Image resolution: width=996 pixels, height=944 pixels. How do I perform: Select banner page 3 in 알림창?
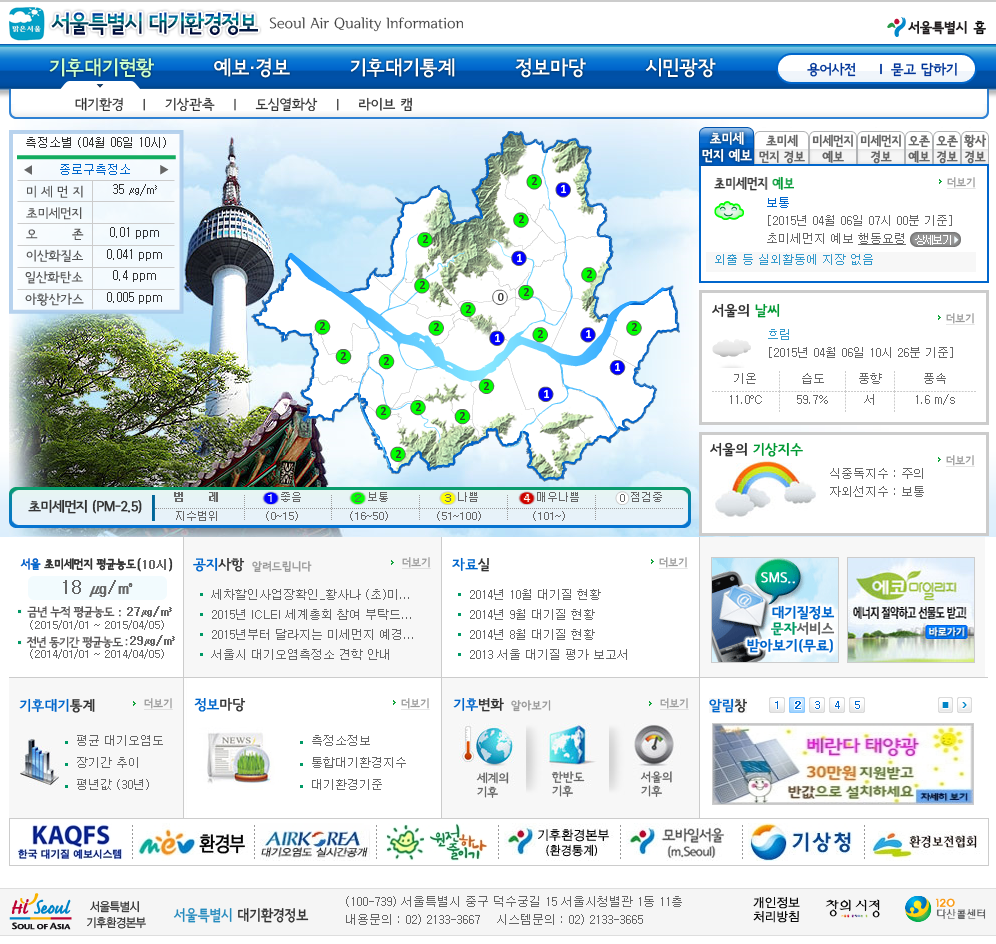(x=817, y=705)
